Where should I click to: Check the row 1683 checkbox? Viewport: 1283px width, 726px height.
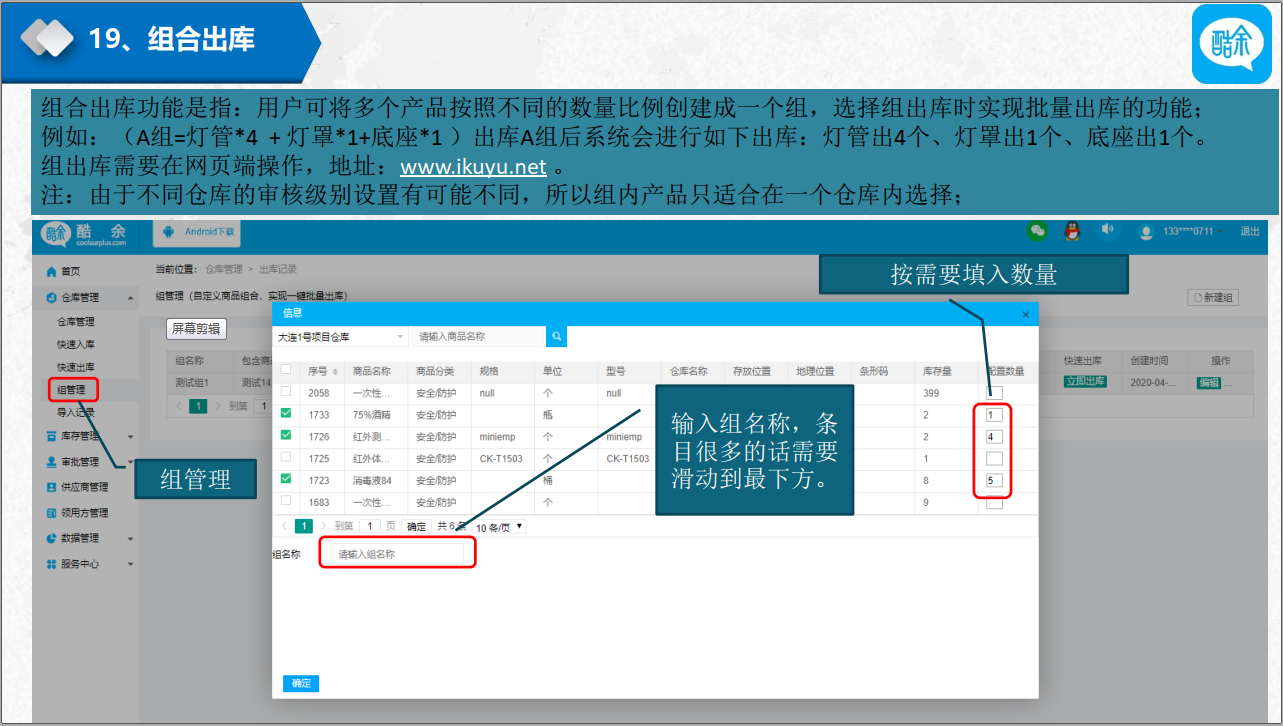coord(286,501)
